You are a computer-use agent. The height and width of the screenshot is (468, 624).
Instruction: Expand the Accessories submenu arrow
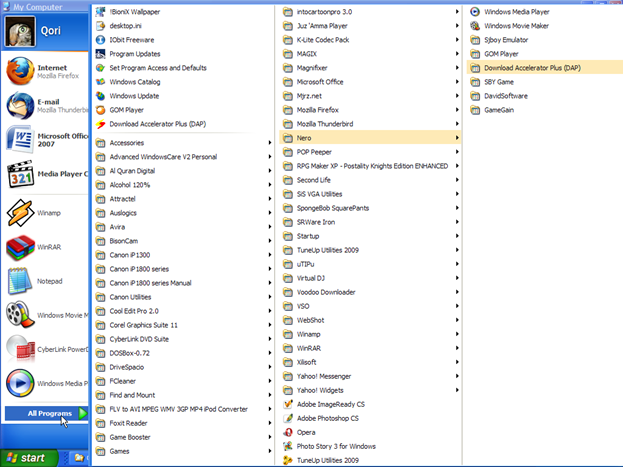[x=270, y=143]
